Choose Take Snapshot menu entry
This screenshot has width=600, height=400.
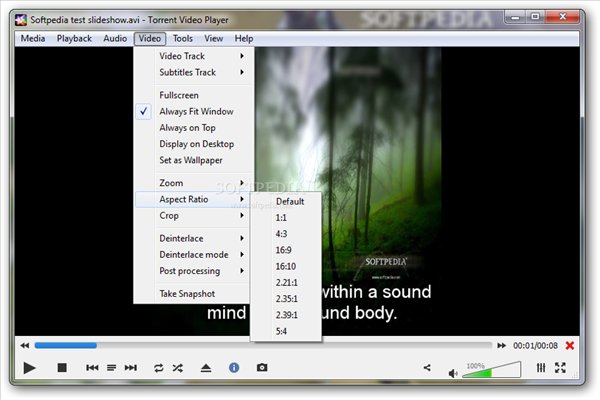193,294
